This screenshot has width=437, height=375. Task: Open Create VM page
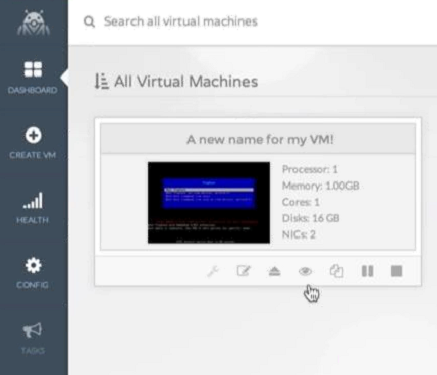click(x=33, y=143)
